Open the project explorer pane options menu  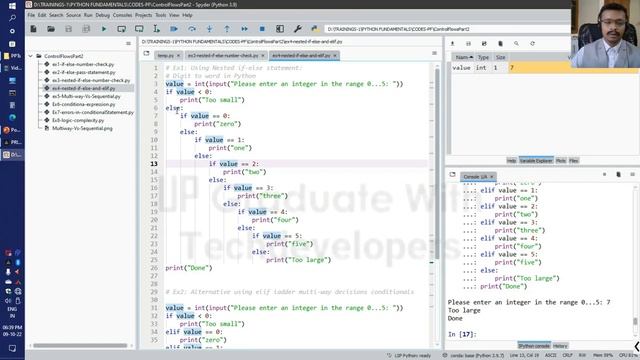point(129,43)
